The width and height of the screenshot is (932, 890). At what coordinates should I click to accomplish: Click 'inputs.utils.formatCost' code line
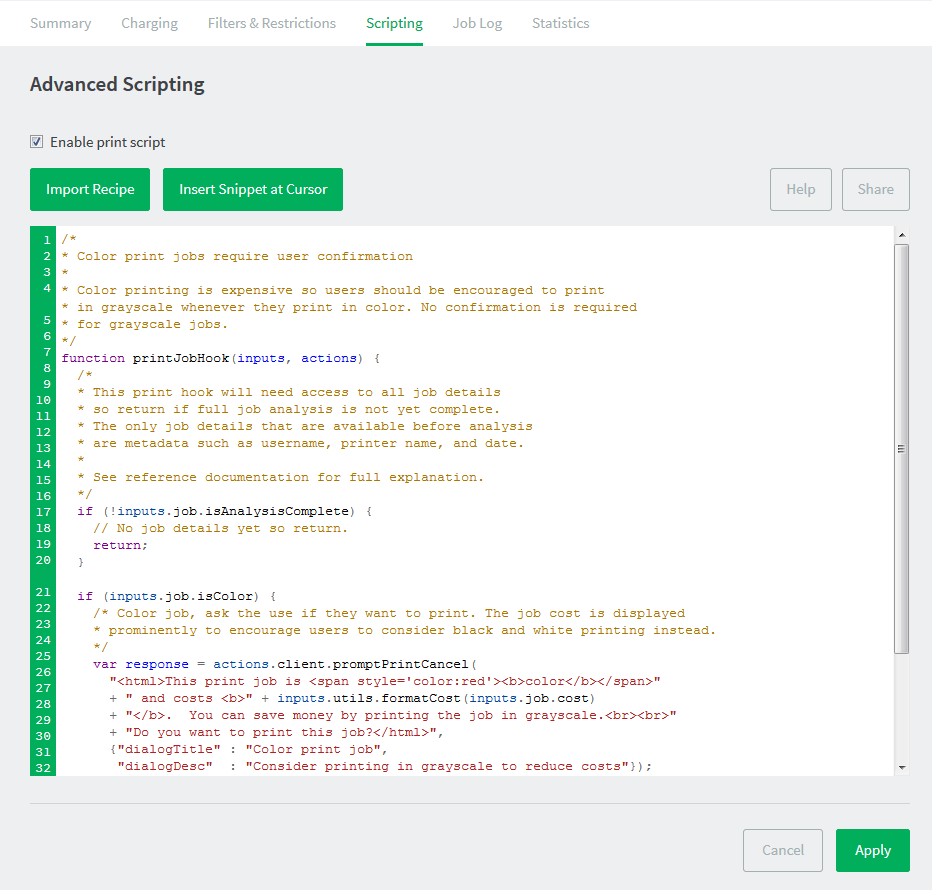click(352, 699)
